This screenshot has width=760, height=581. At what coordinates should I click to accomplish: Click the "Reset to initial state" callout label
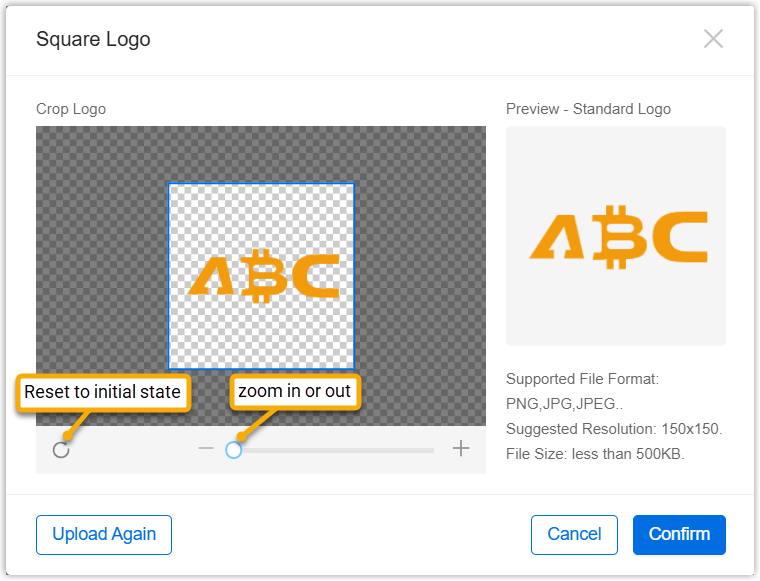pyautogui.click(x=103, y=392)
